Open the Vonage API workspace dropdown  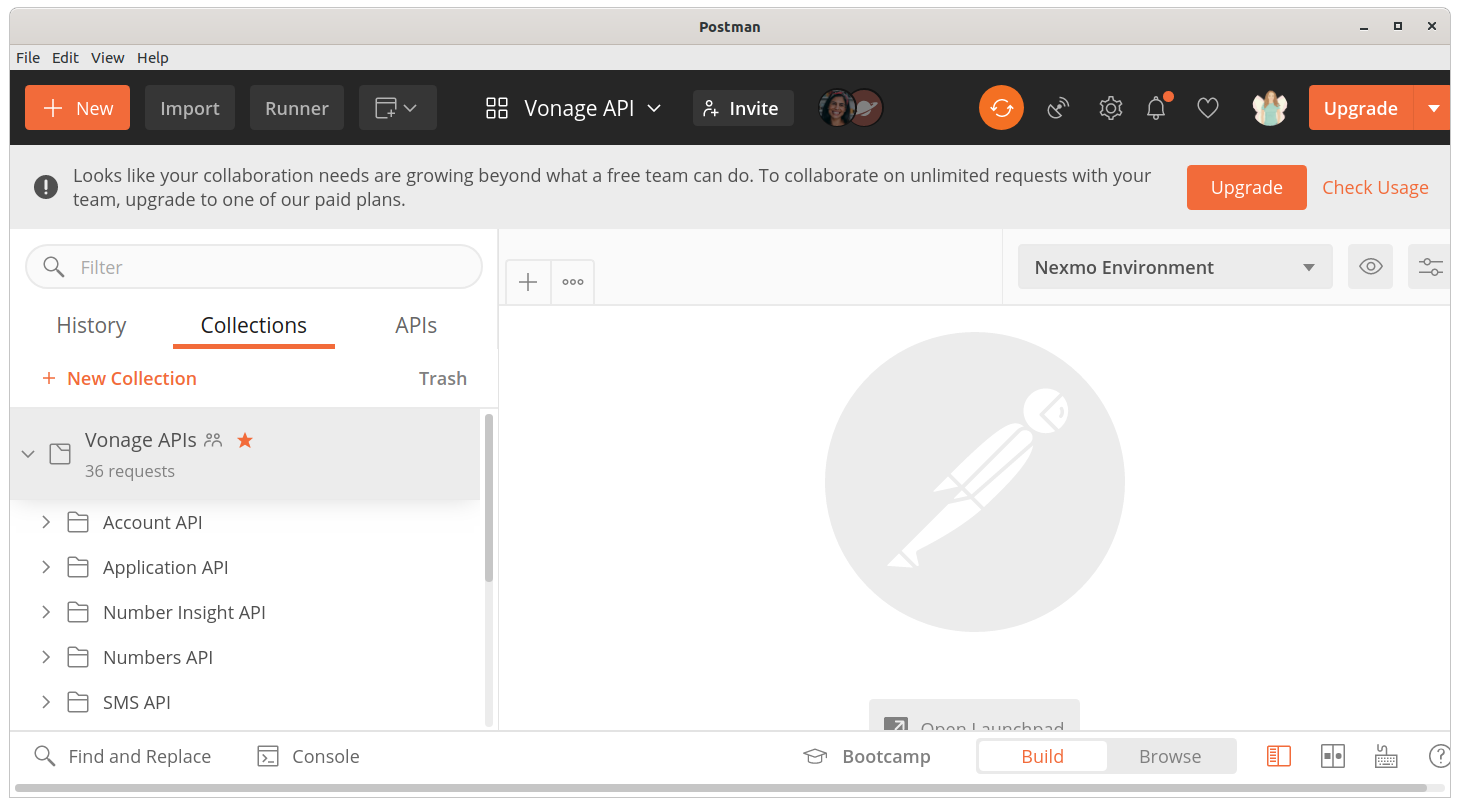click(574, 108)
